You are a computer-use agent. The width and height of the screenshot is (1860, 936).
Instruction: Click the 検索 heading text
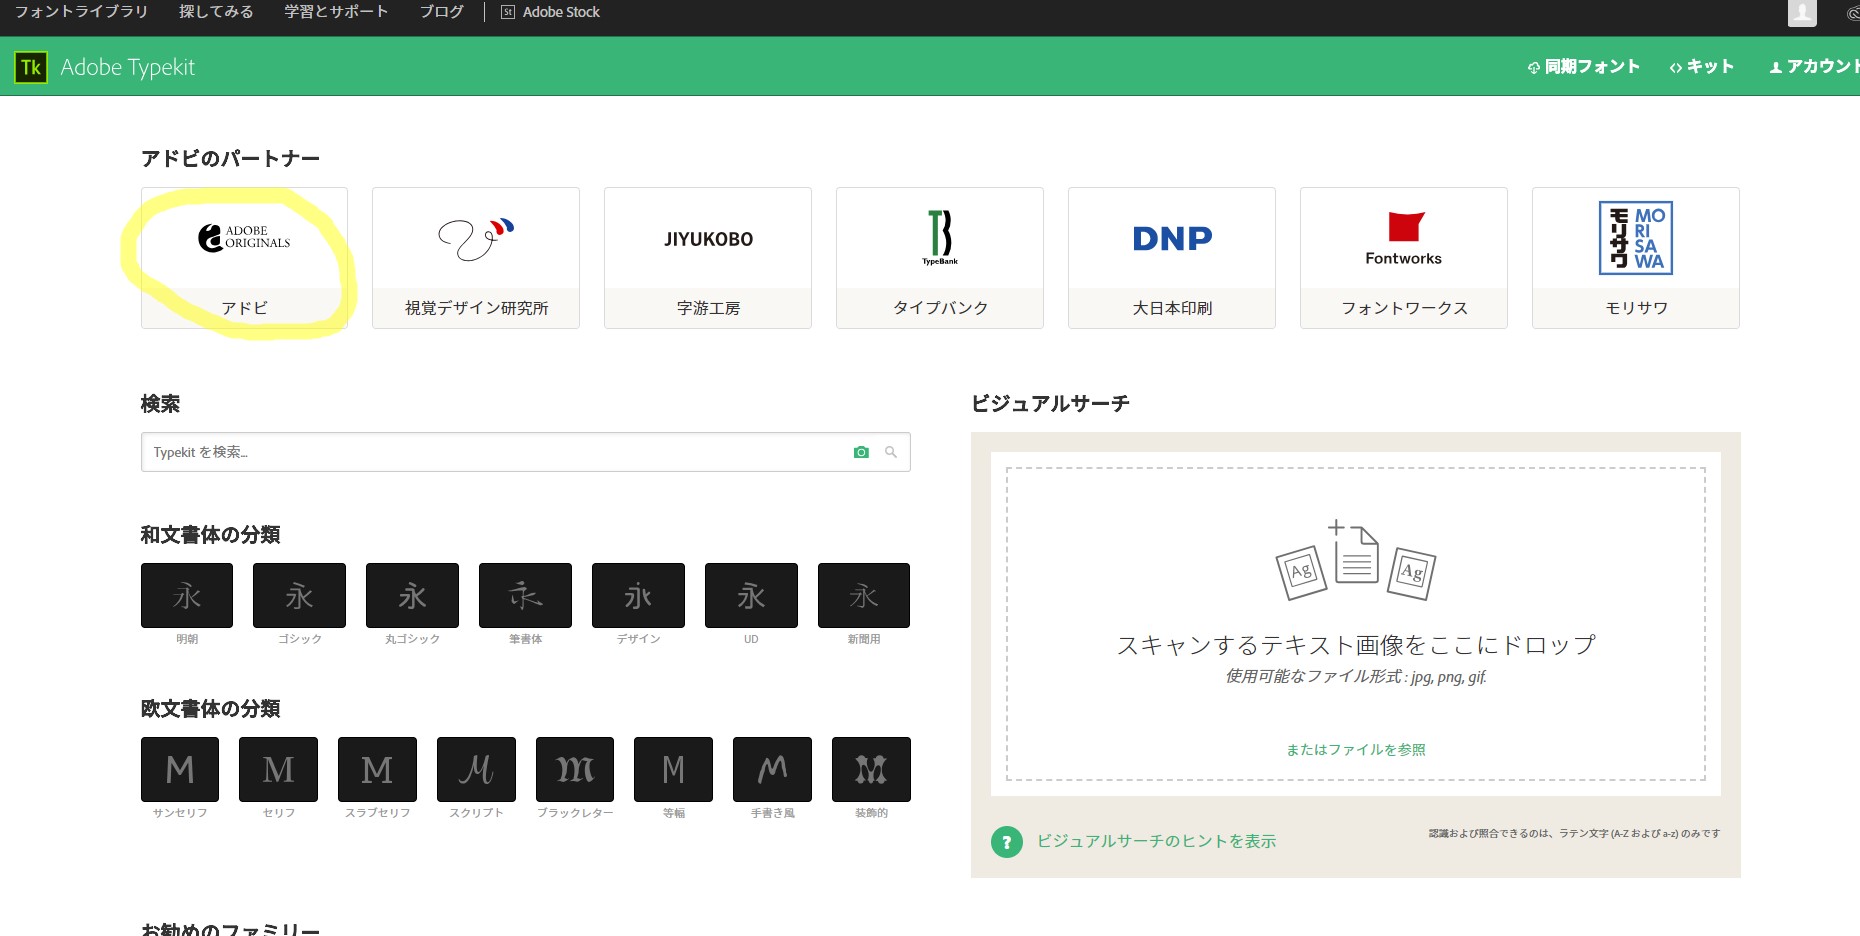click(x=160, y=403)
